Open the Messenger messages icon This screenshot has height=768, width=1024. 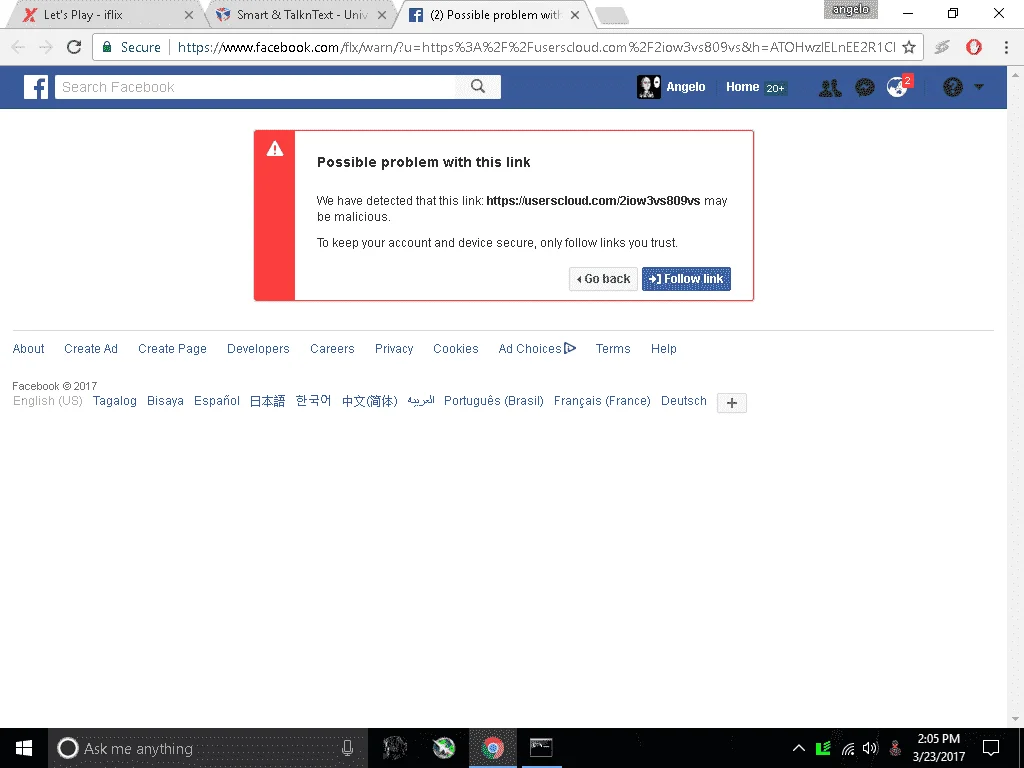pos(865,87)
